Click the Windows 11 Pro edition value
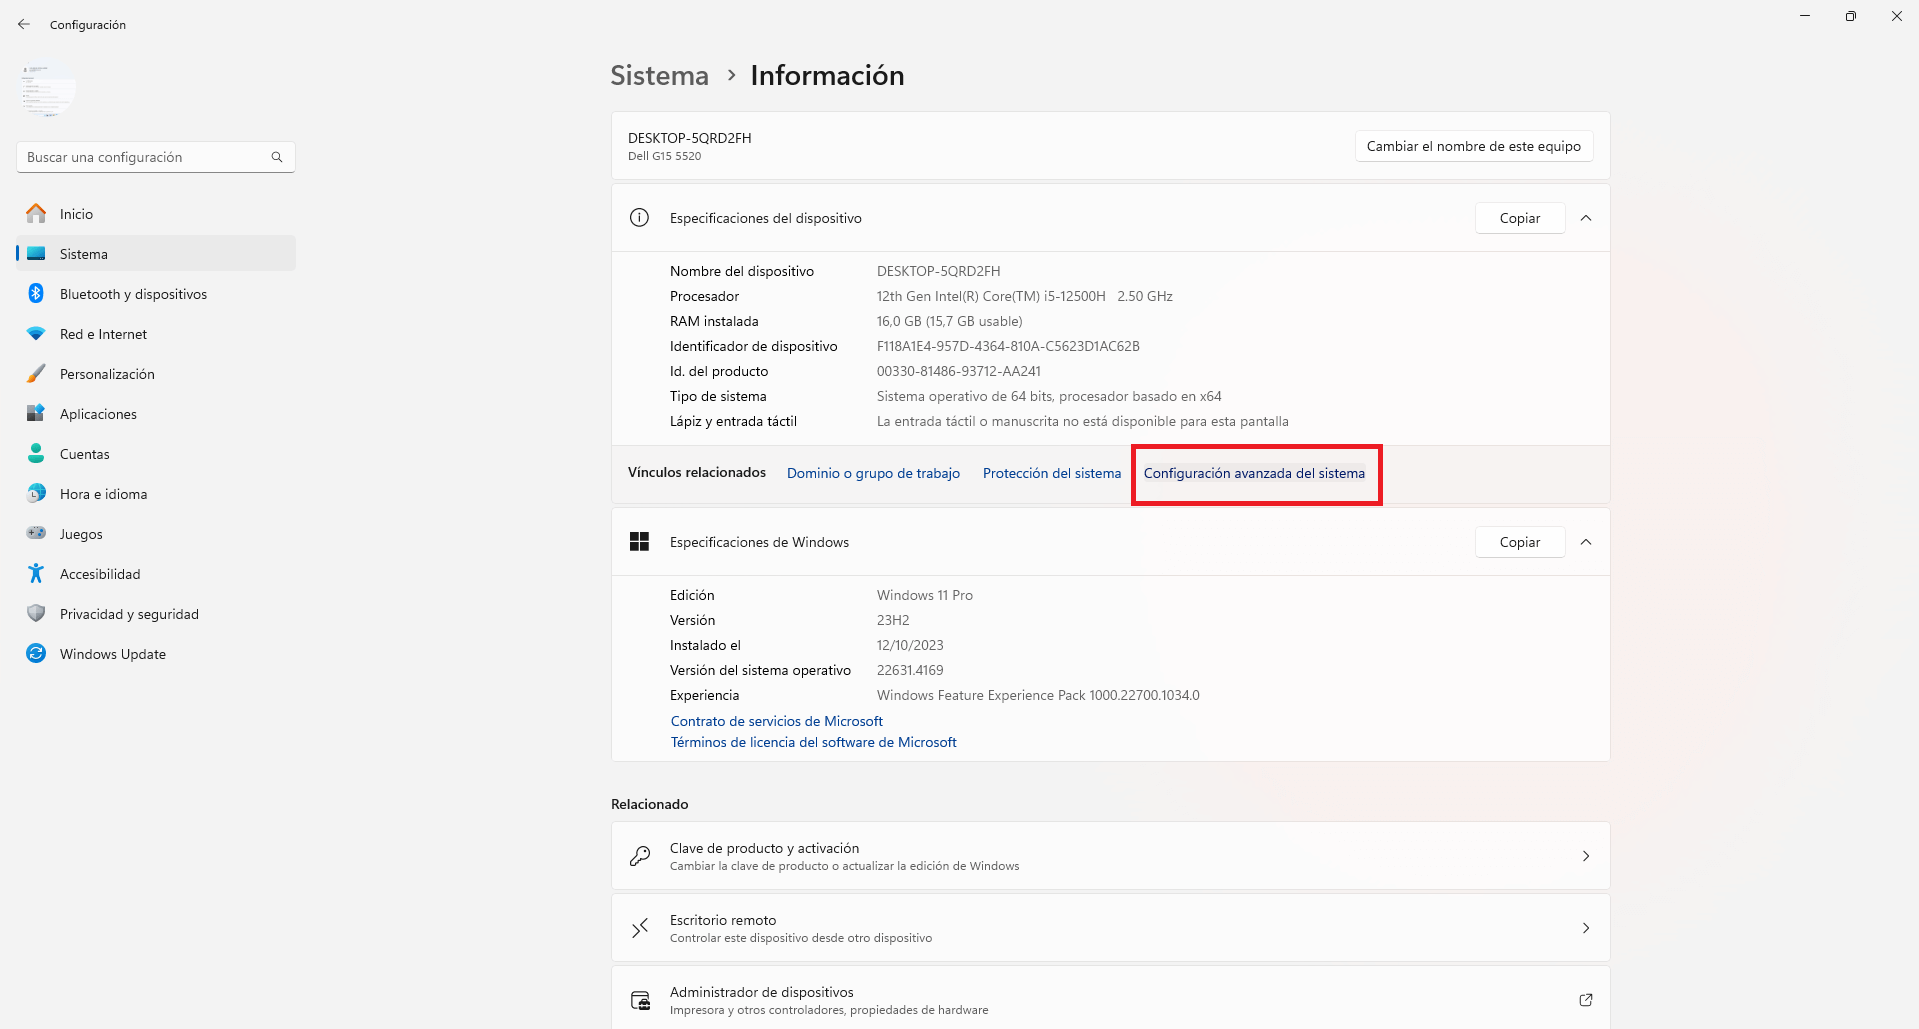 pos(925,595)
